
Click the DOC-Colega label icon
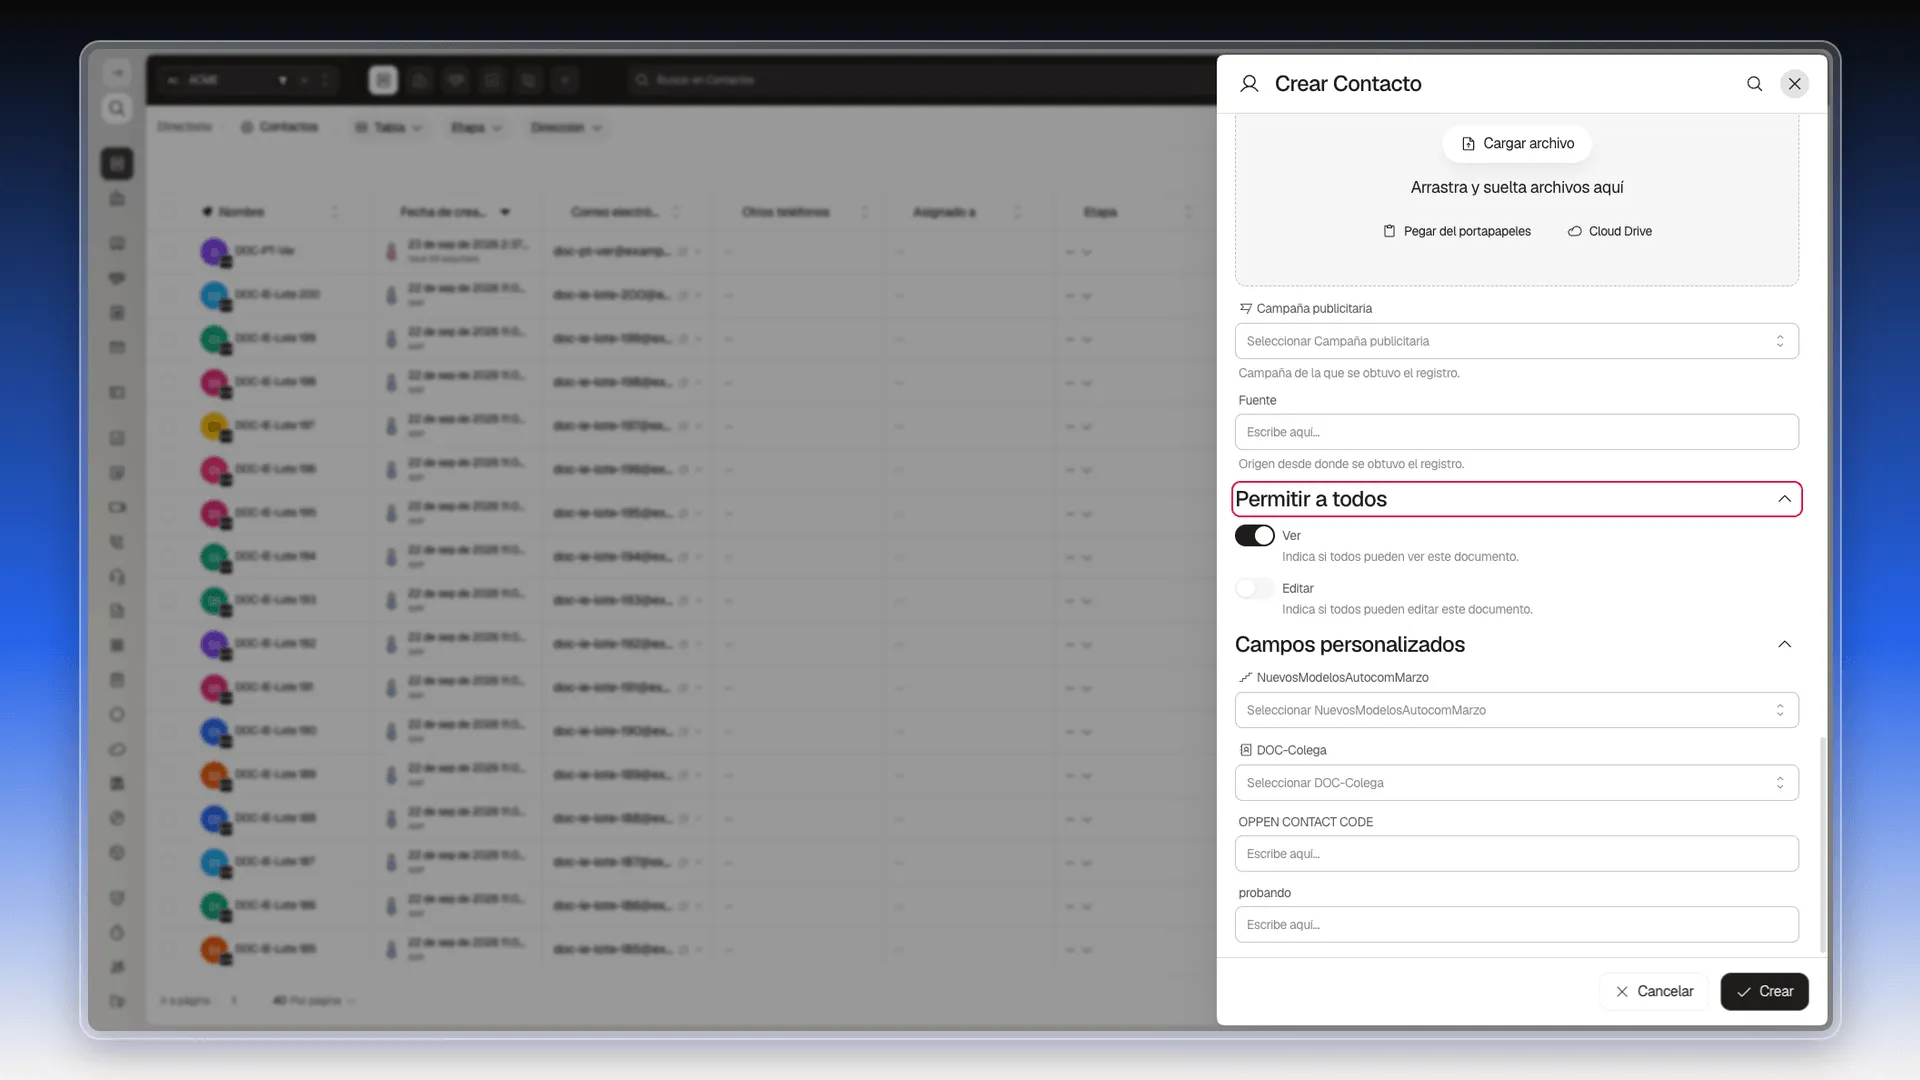(x=1245, y=750)
